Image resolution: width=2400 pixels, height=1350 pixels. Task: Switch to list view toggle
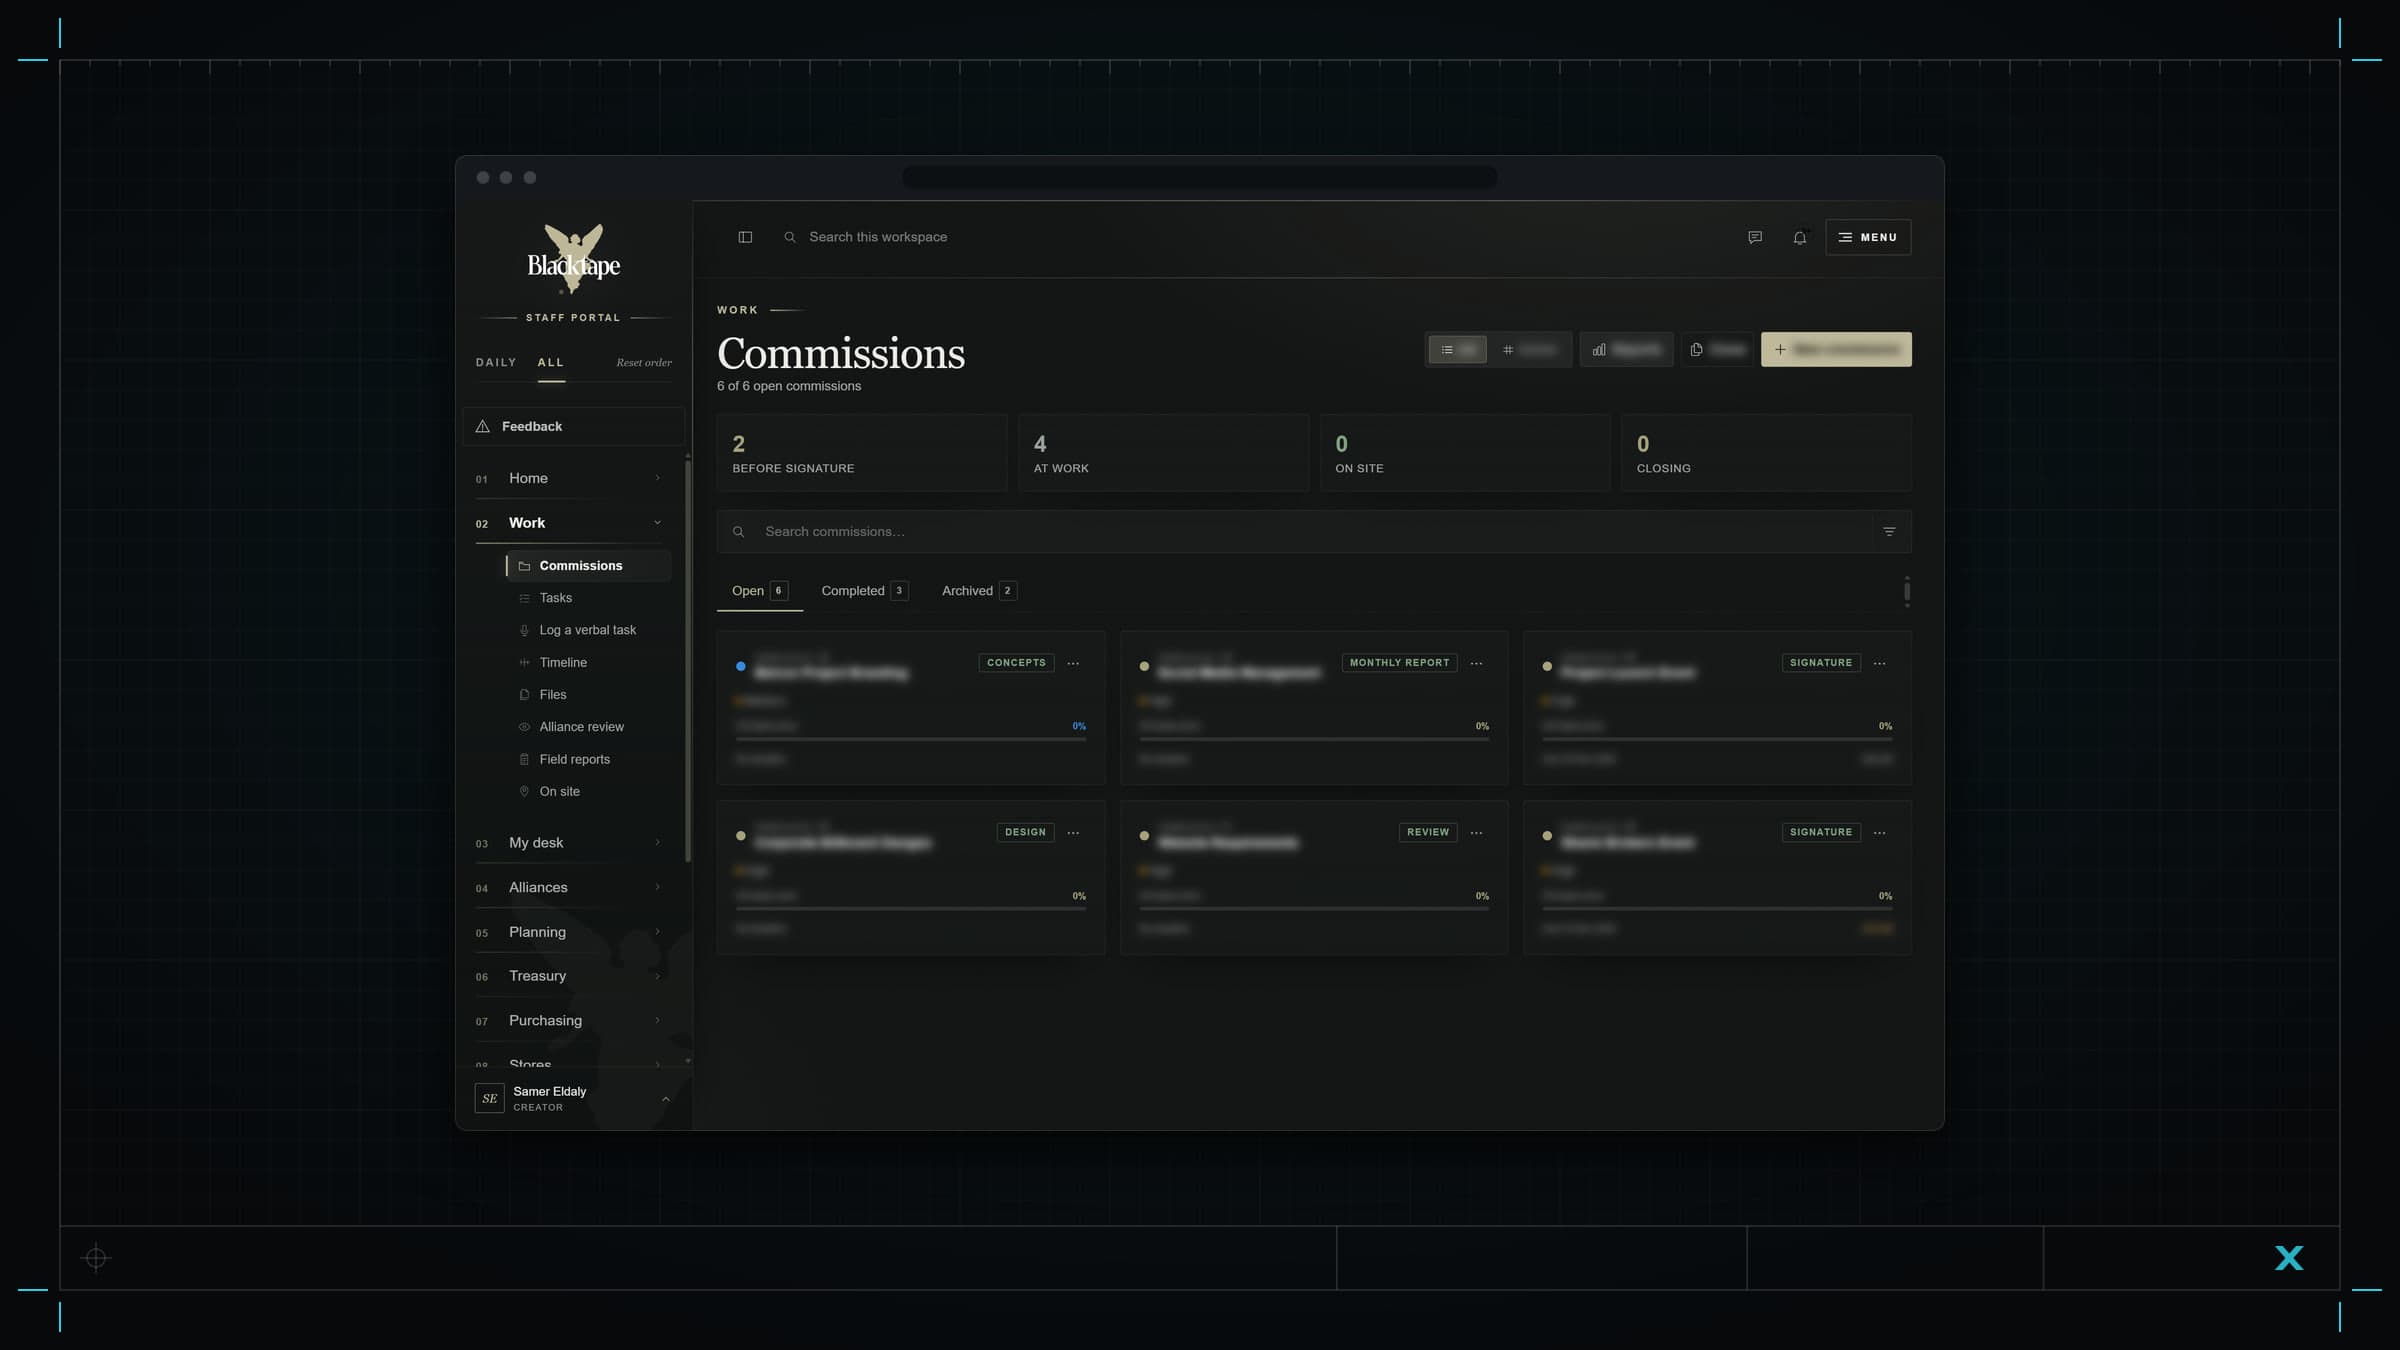point(1457,349)
